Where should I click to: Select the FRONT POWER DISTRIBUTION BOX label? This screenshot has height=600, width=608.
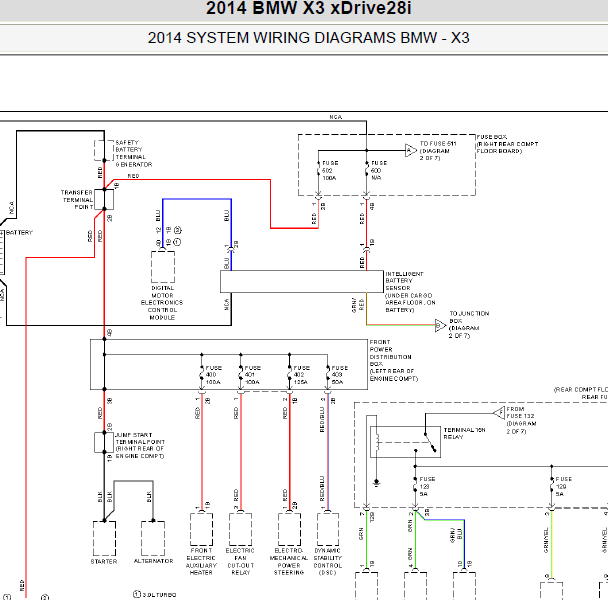(x=394, y=360)
